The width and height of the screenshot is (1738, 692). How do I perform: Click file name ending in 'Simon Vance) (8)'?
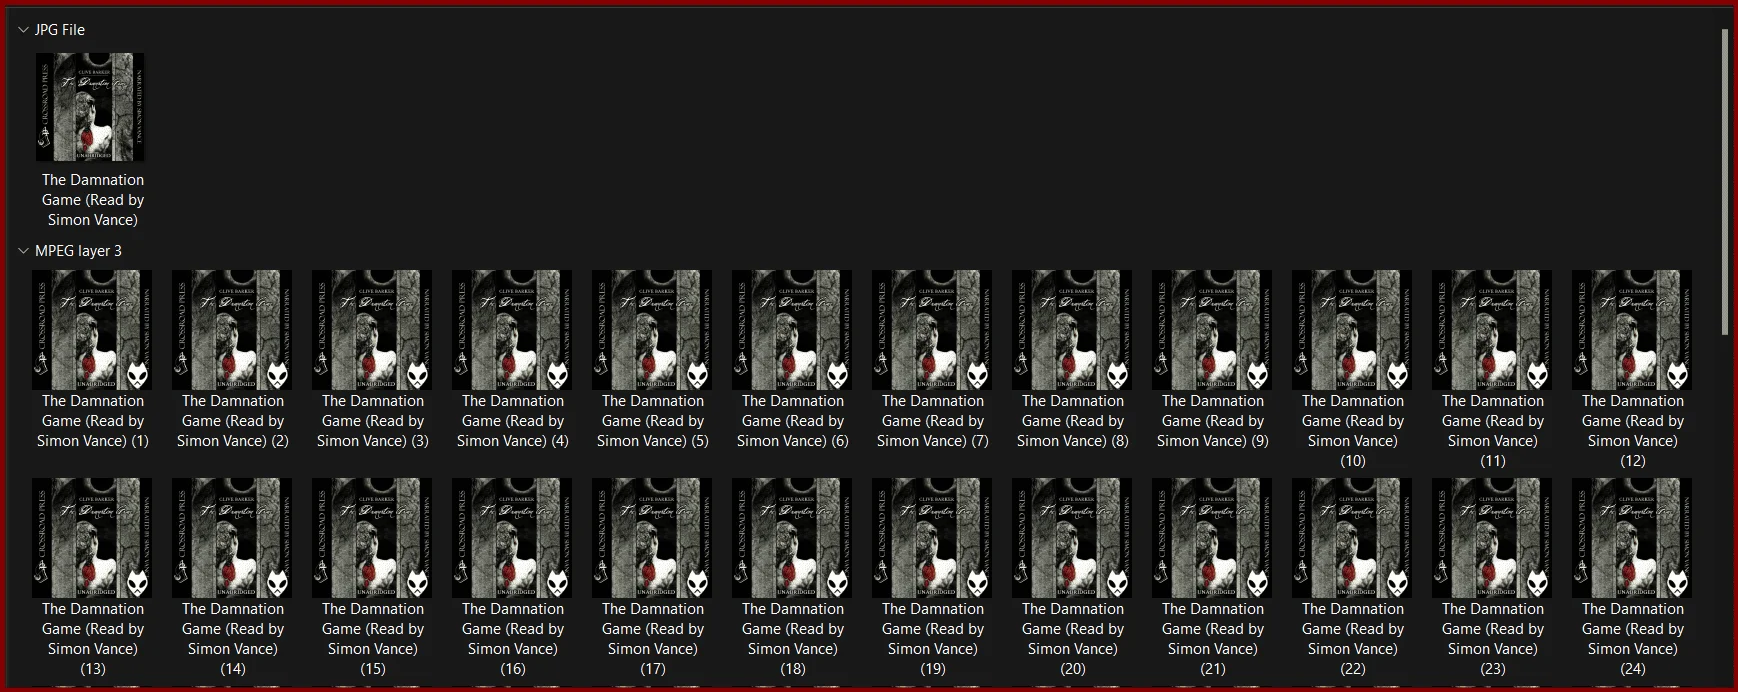1073,421
